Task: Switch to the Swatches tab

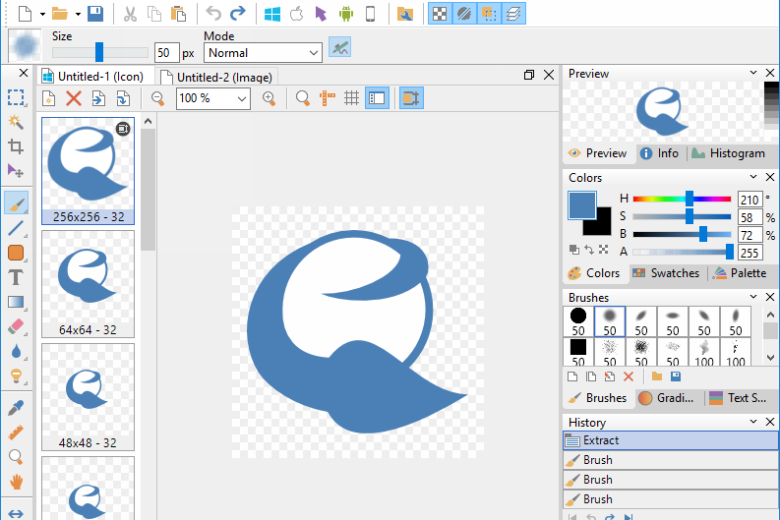Action: [x=666, y=273]
